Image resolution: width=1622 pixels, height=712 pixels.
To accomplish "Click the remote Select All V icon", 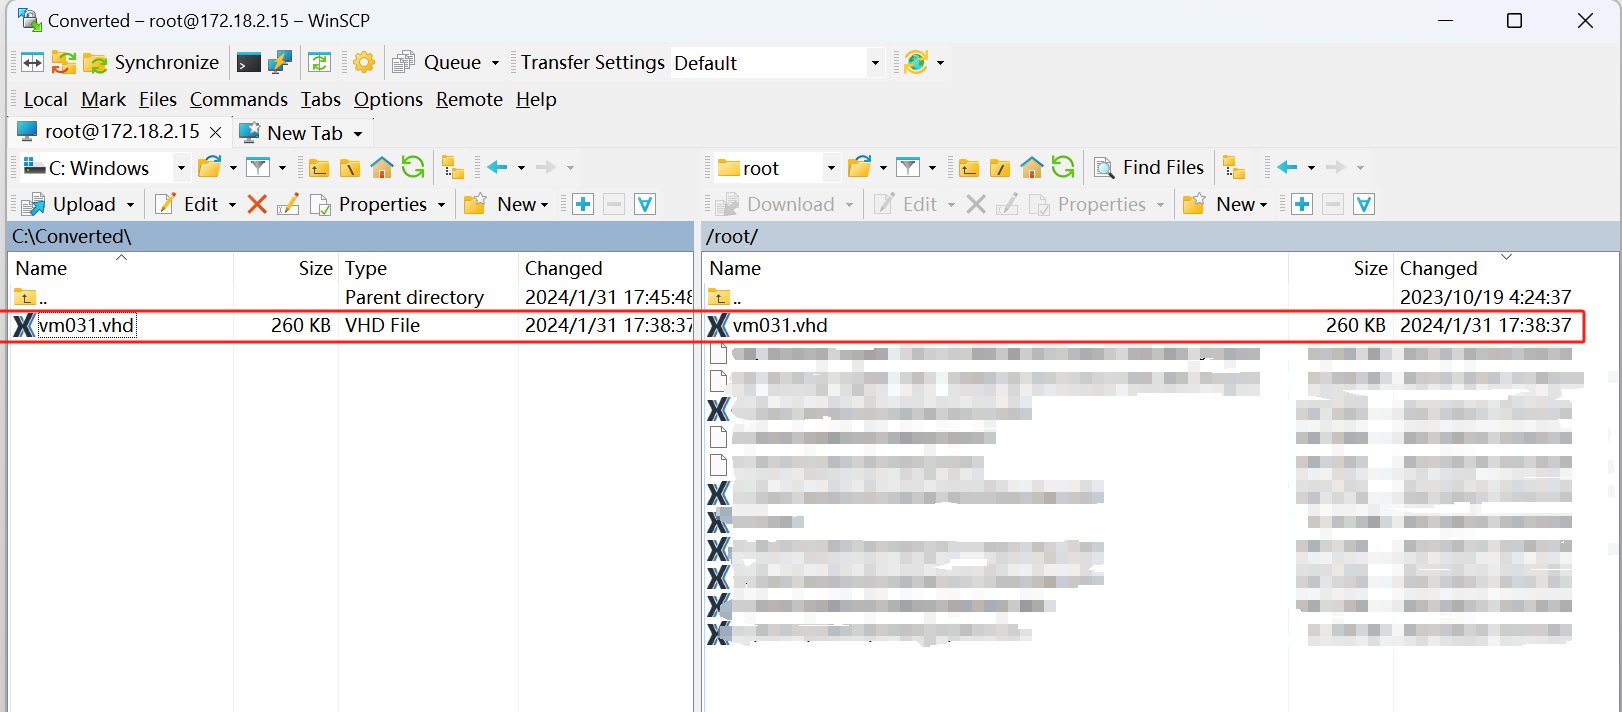I will [x=1364, y=204].
